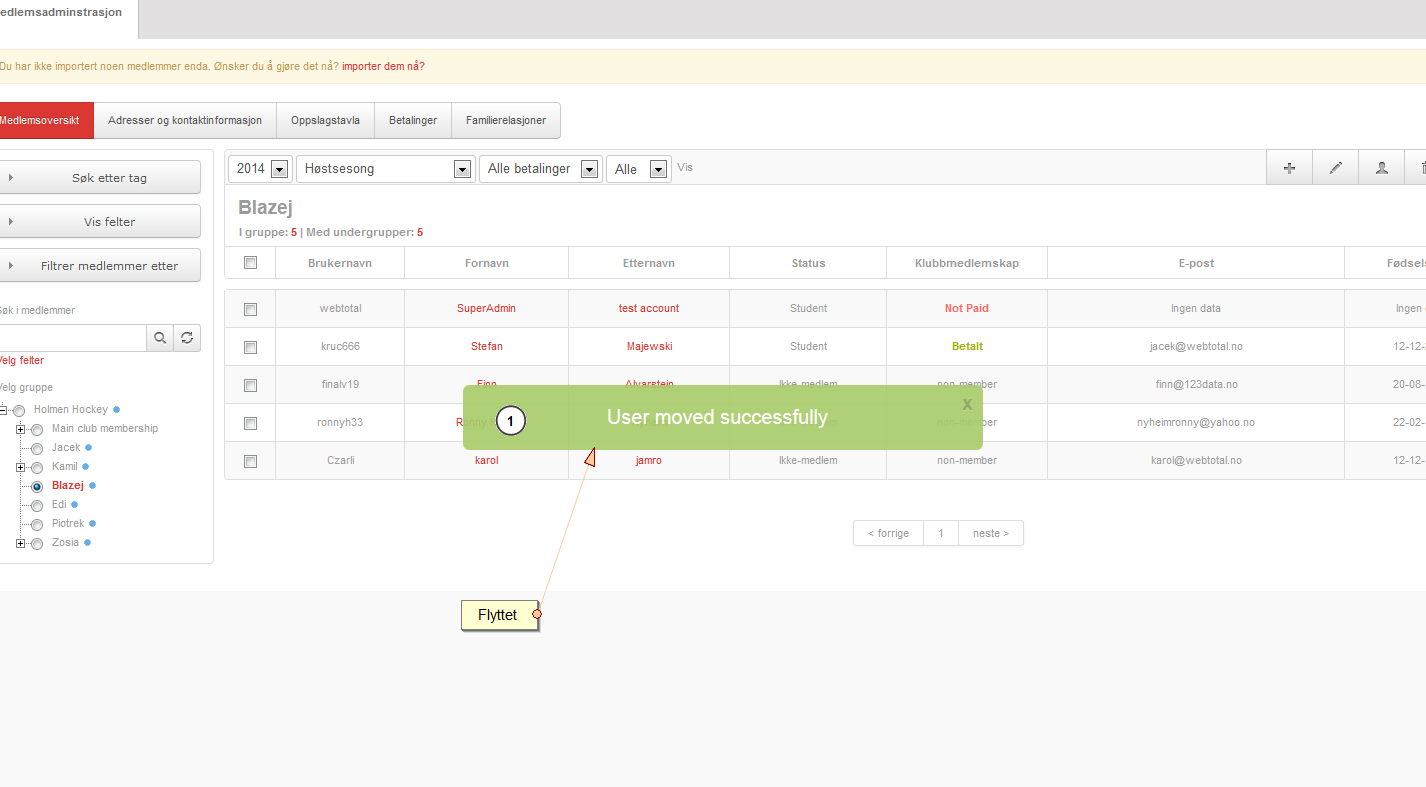Expand the Filtrer medlemmer etter panel
1426x787 pixels.
click(x=99, y=265)
